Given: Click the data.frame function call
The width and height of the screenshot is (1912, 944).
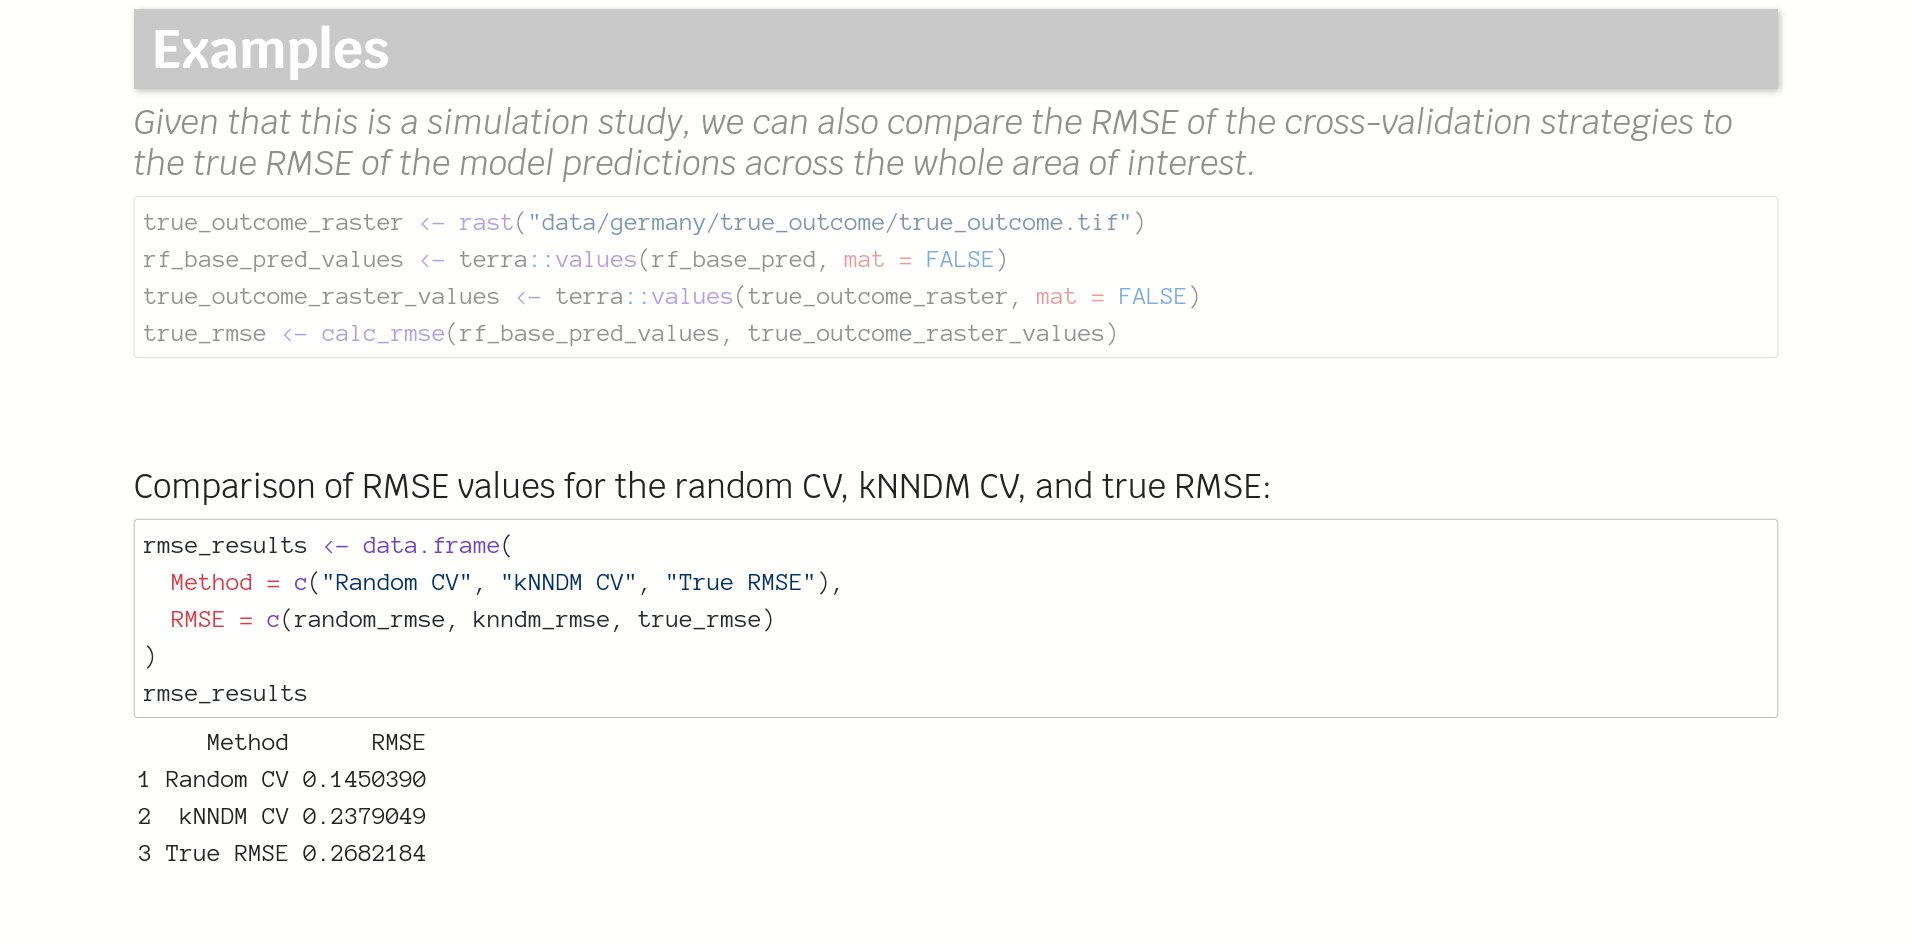Looking at the screenshot, I should point(430,545).
